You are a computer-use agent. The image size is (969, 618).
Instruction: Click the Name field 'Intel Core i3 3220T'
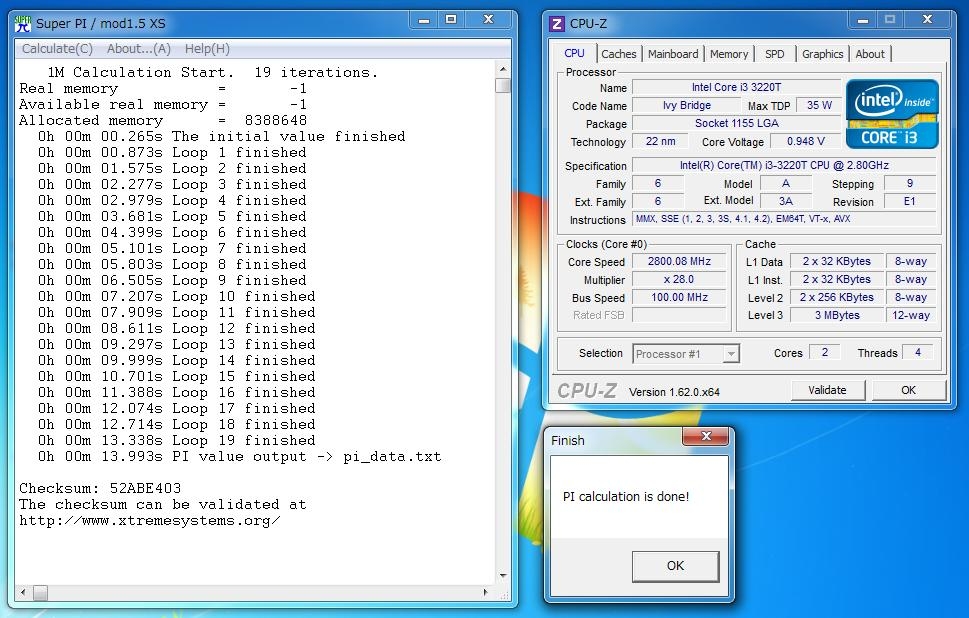pyautogui.click(x=736, y=88)
